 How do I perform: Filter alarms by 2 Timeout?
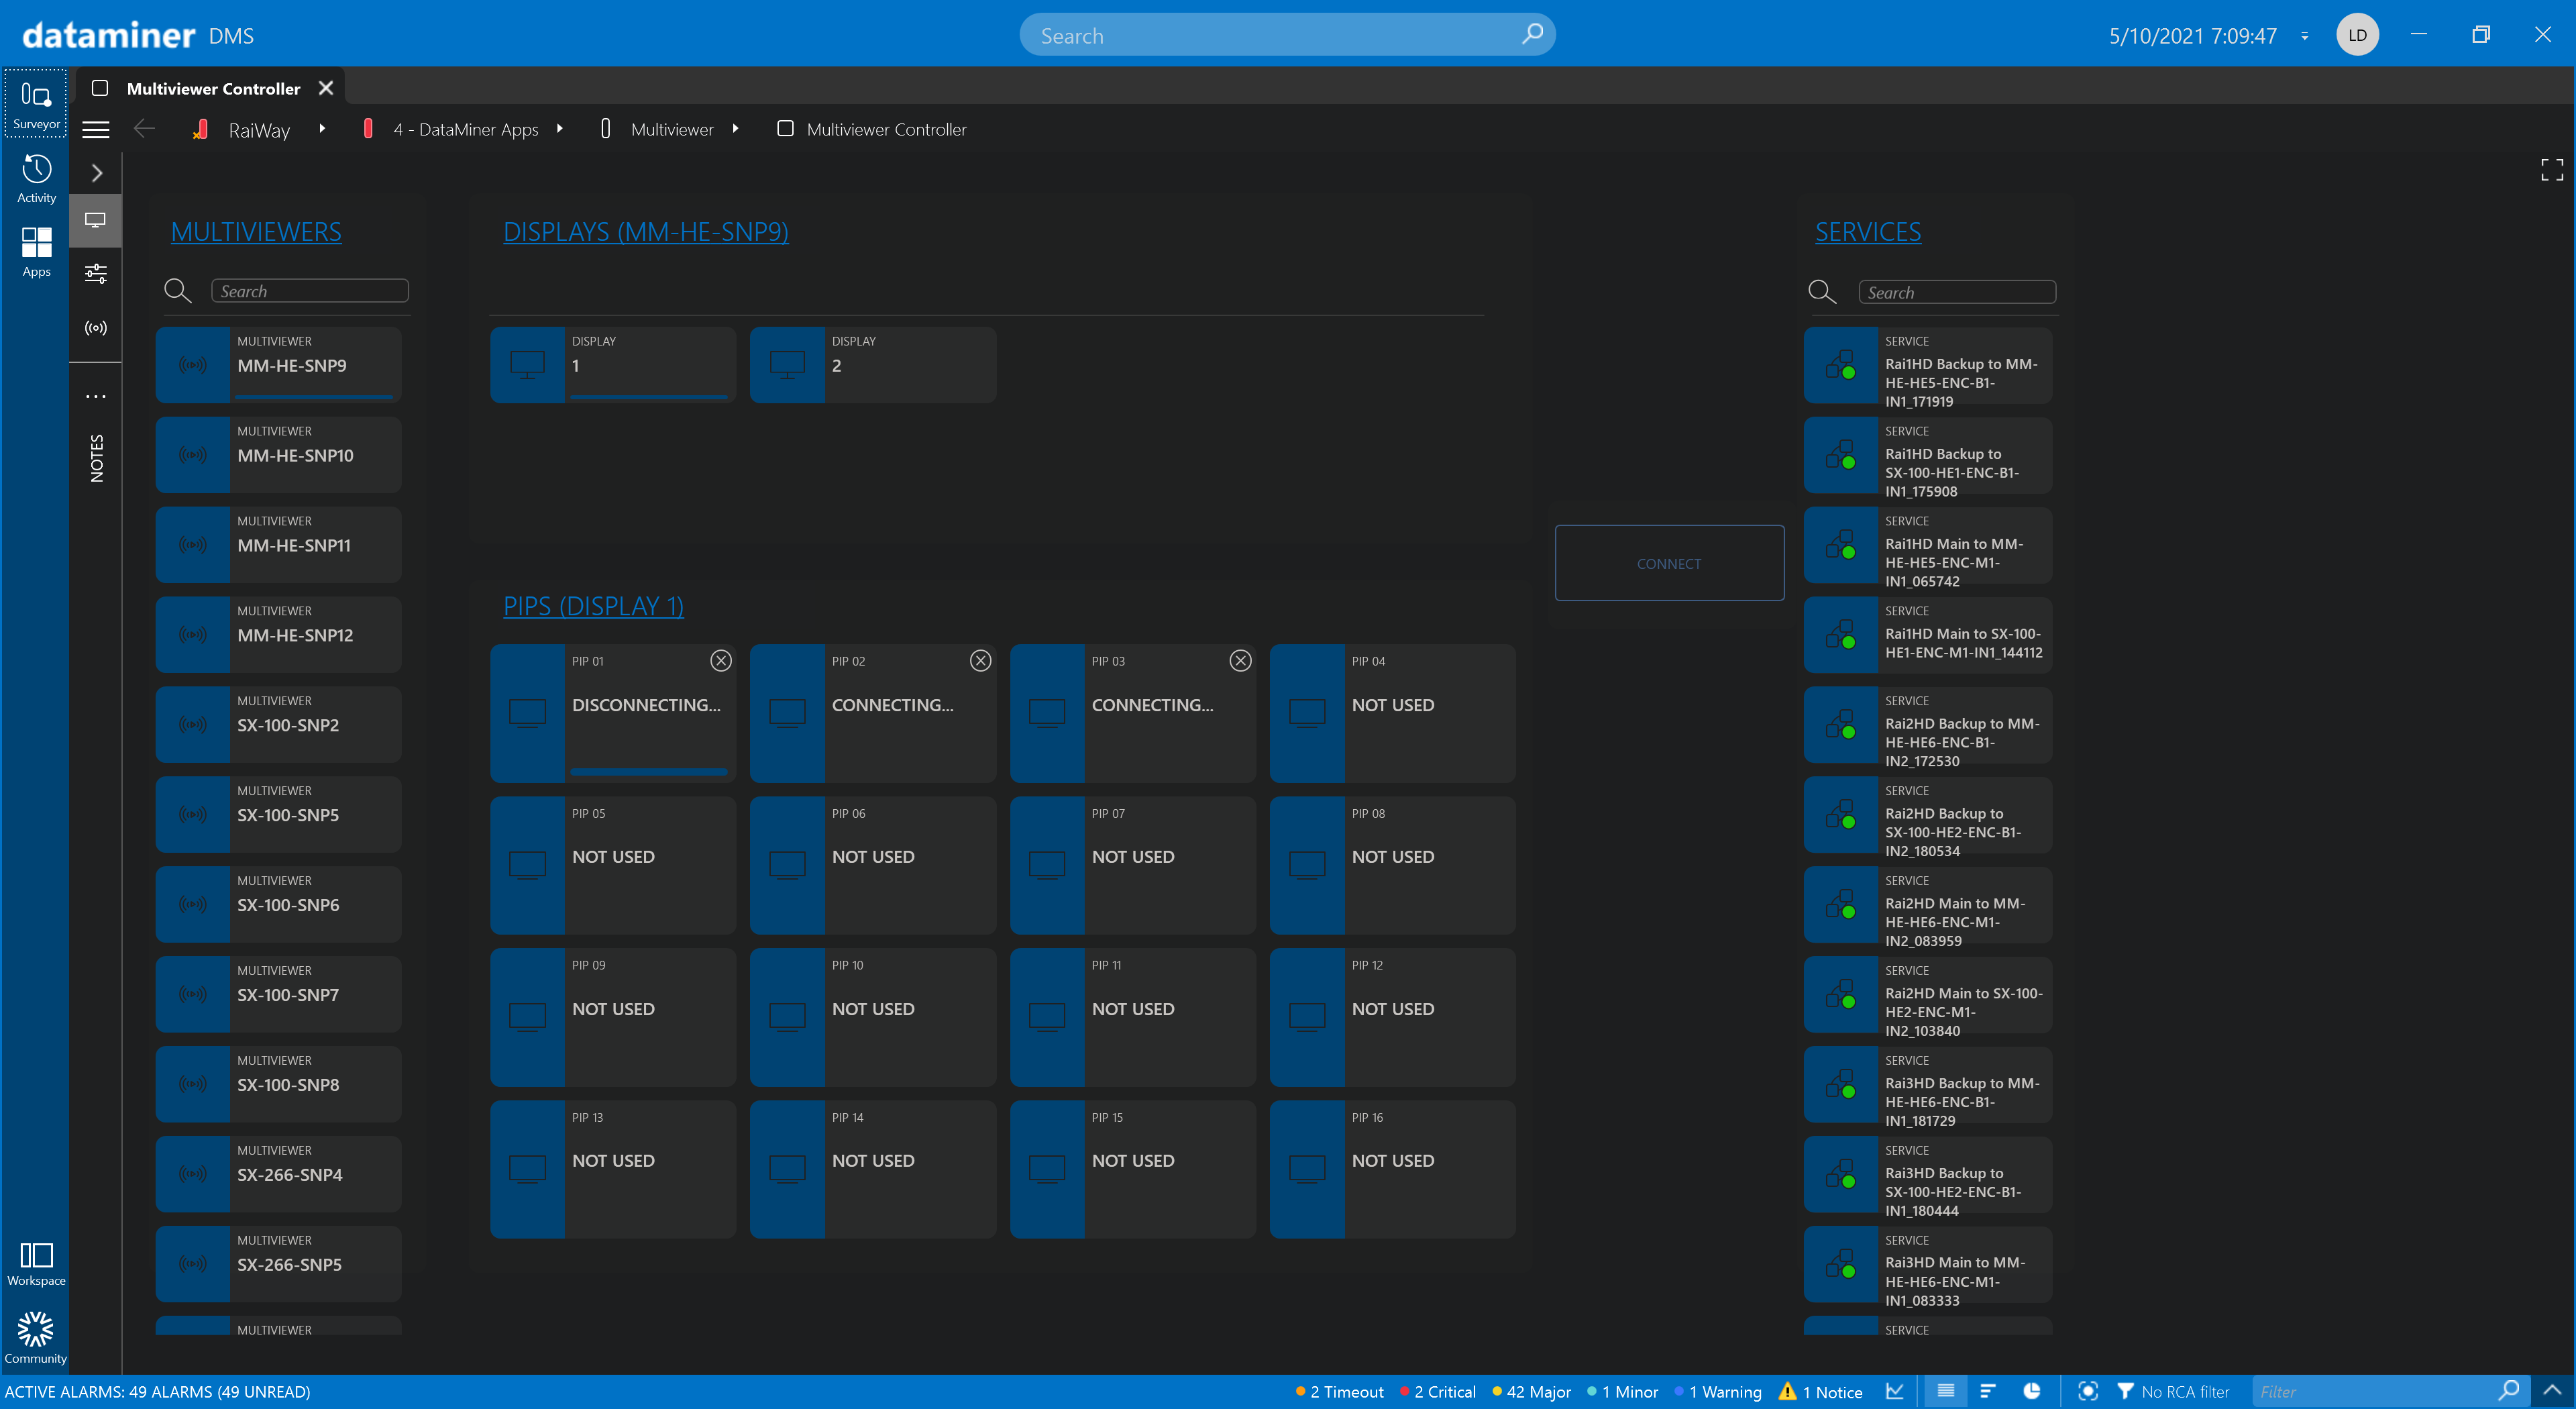click(1339, 1391)
